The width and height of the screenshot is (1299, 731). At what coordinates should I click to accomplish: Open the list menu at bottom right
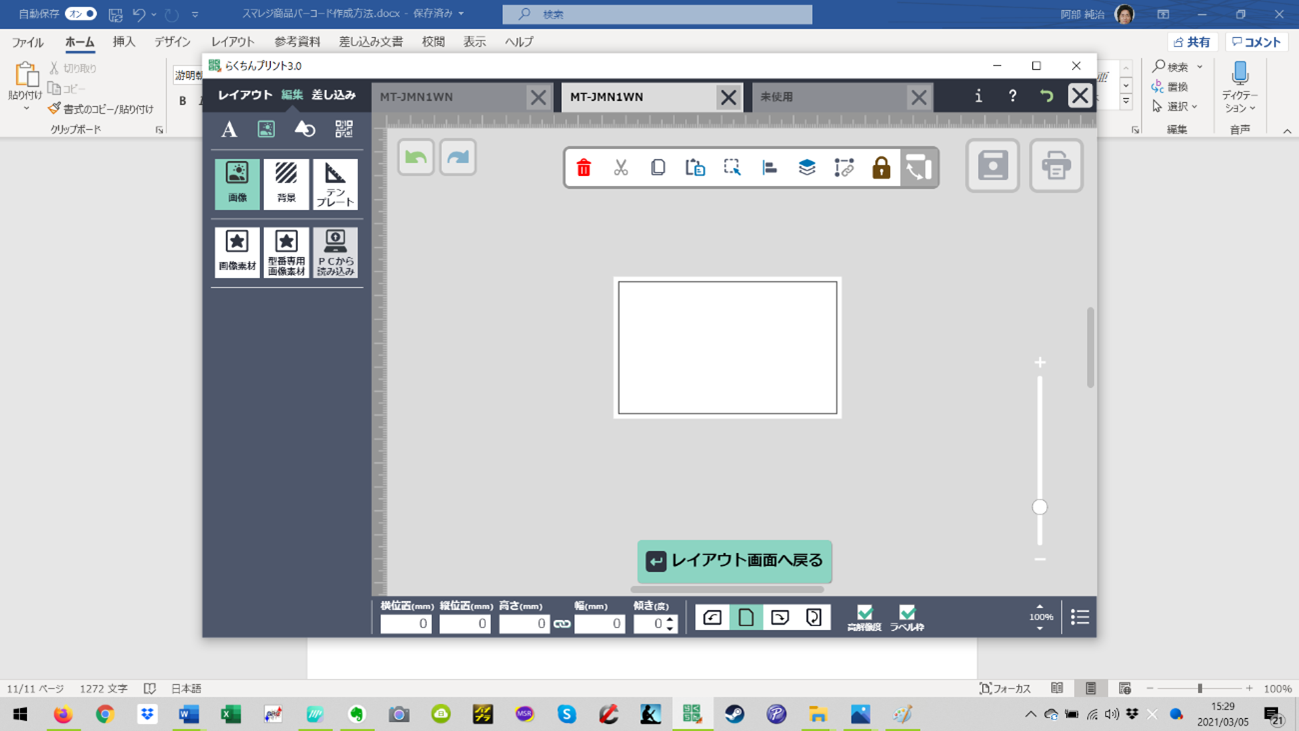tap(1080, 618)
